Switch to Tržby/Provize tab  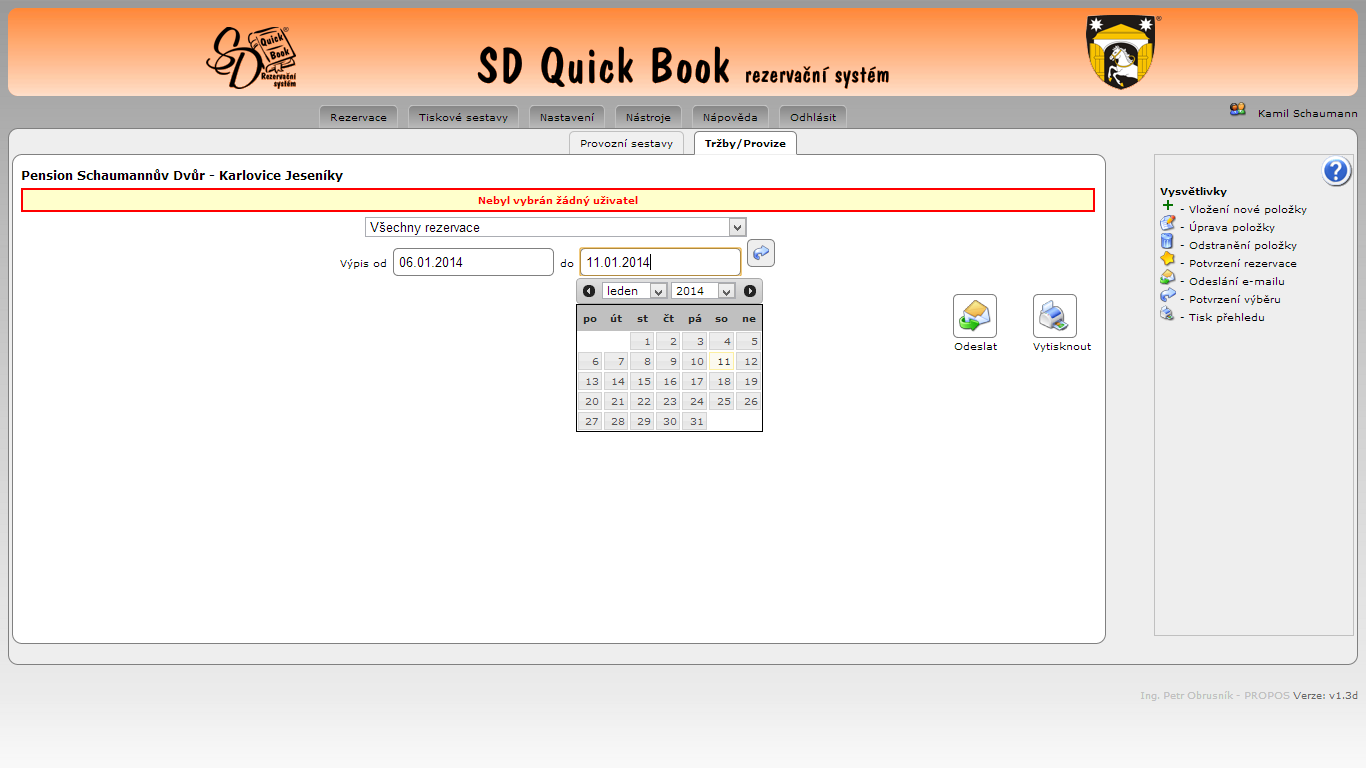(745, 143)
